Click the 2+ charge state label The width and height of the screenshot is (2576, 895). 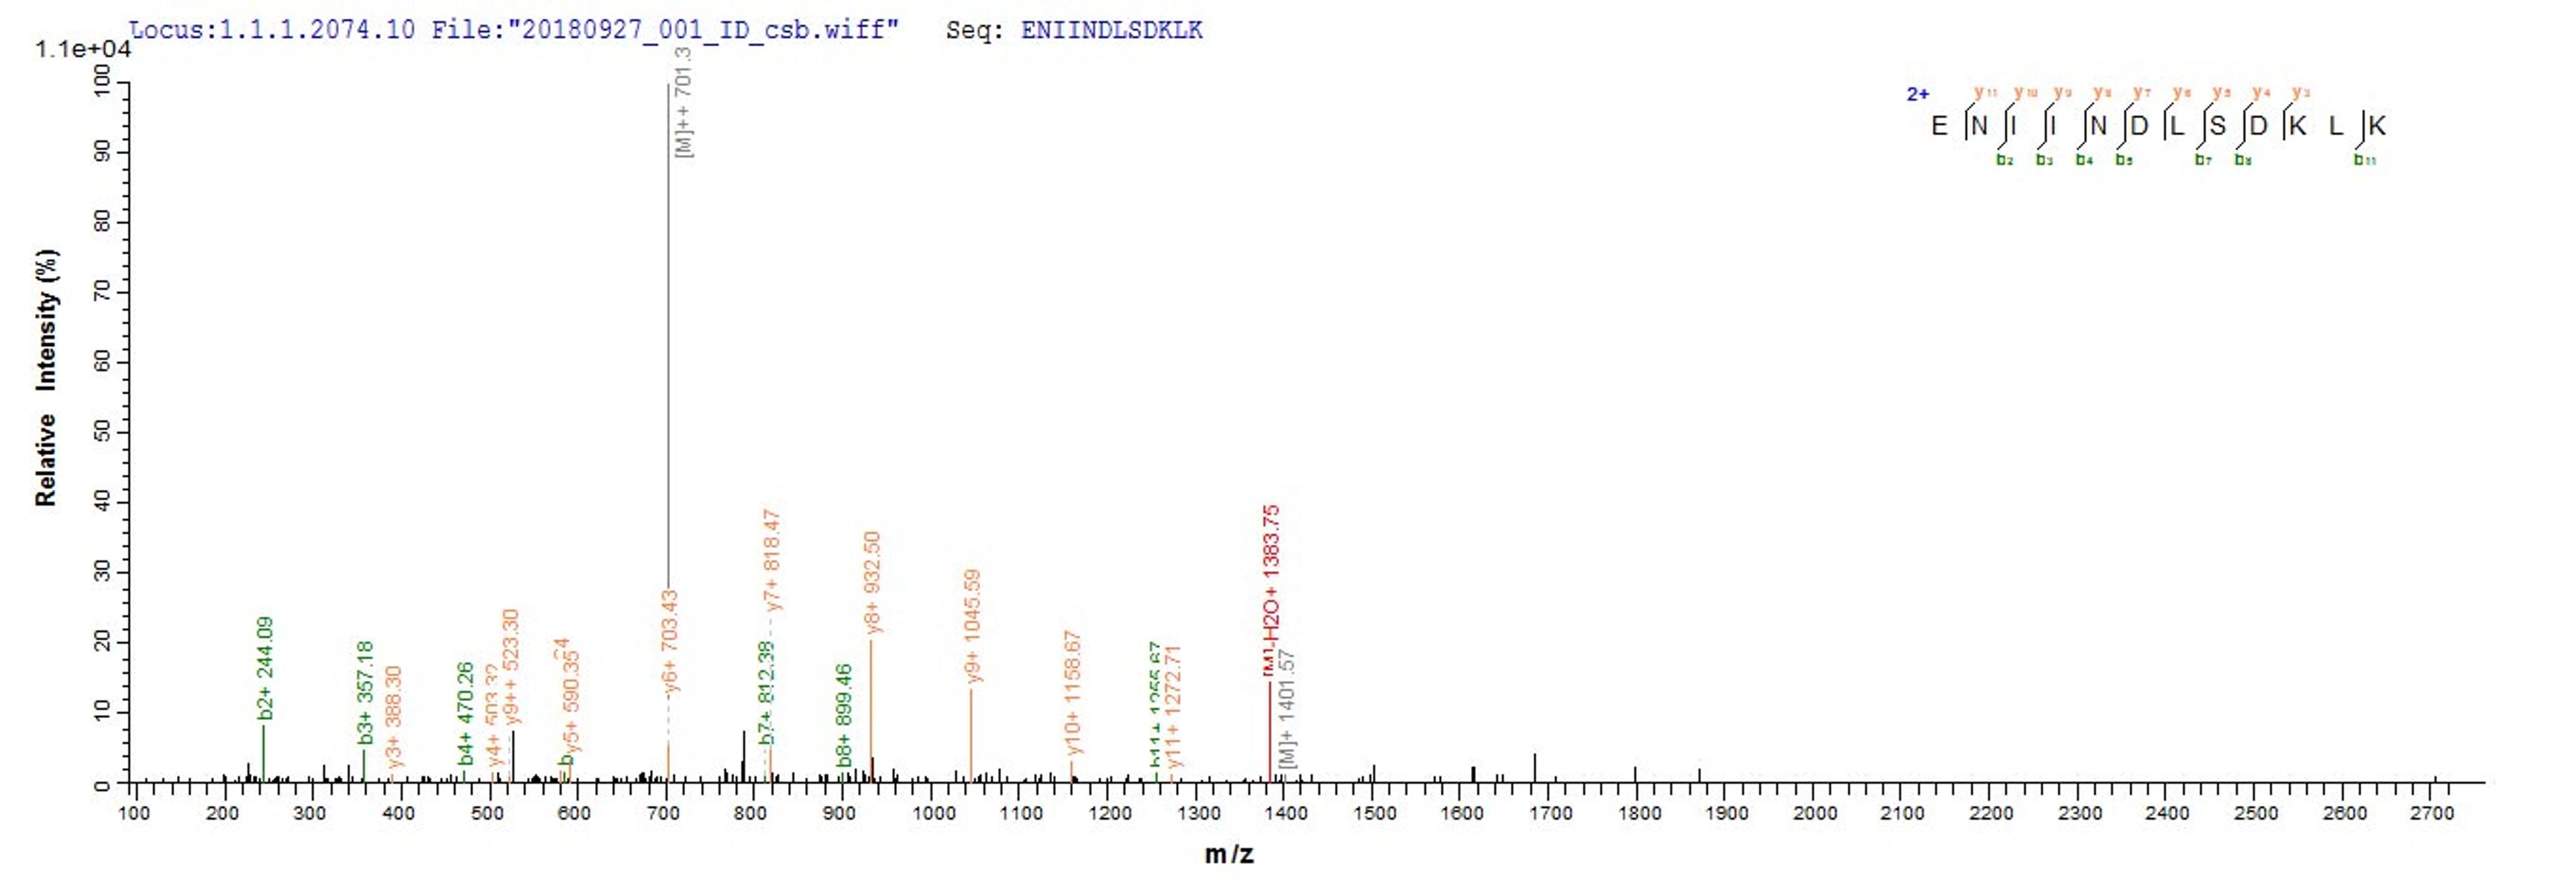click(1917, 95)
